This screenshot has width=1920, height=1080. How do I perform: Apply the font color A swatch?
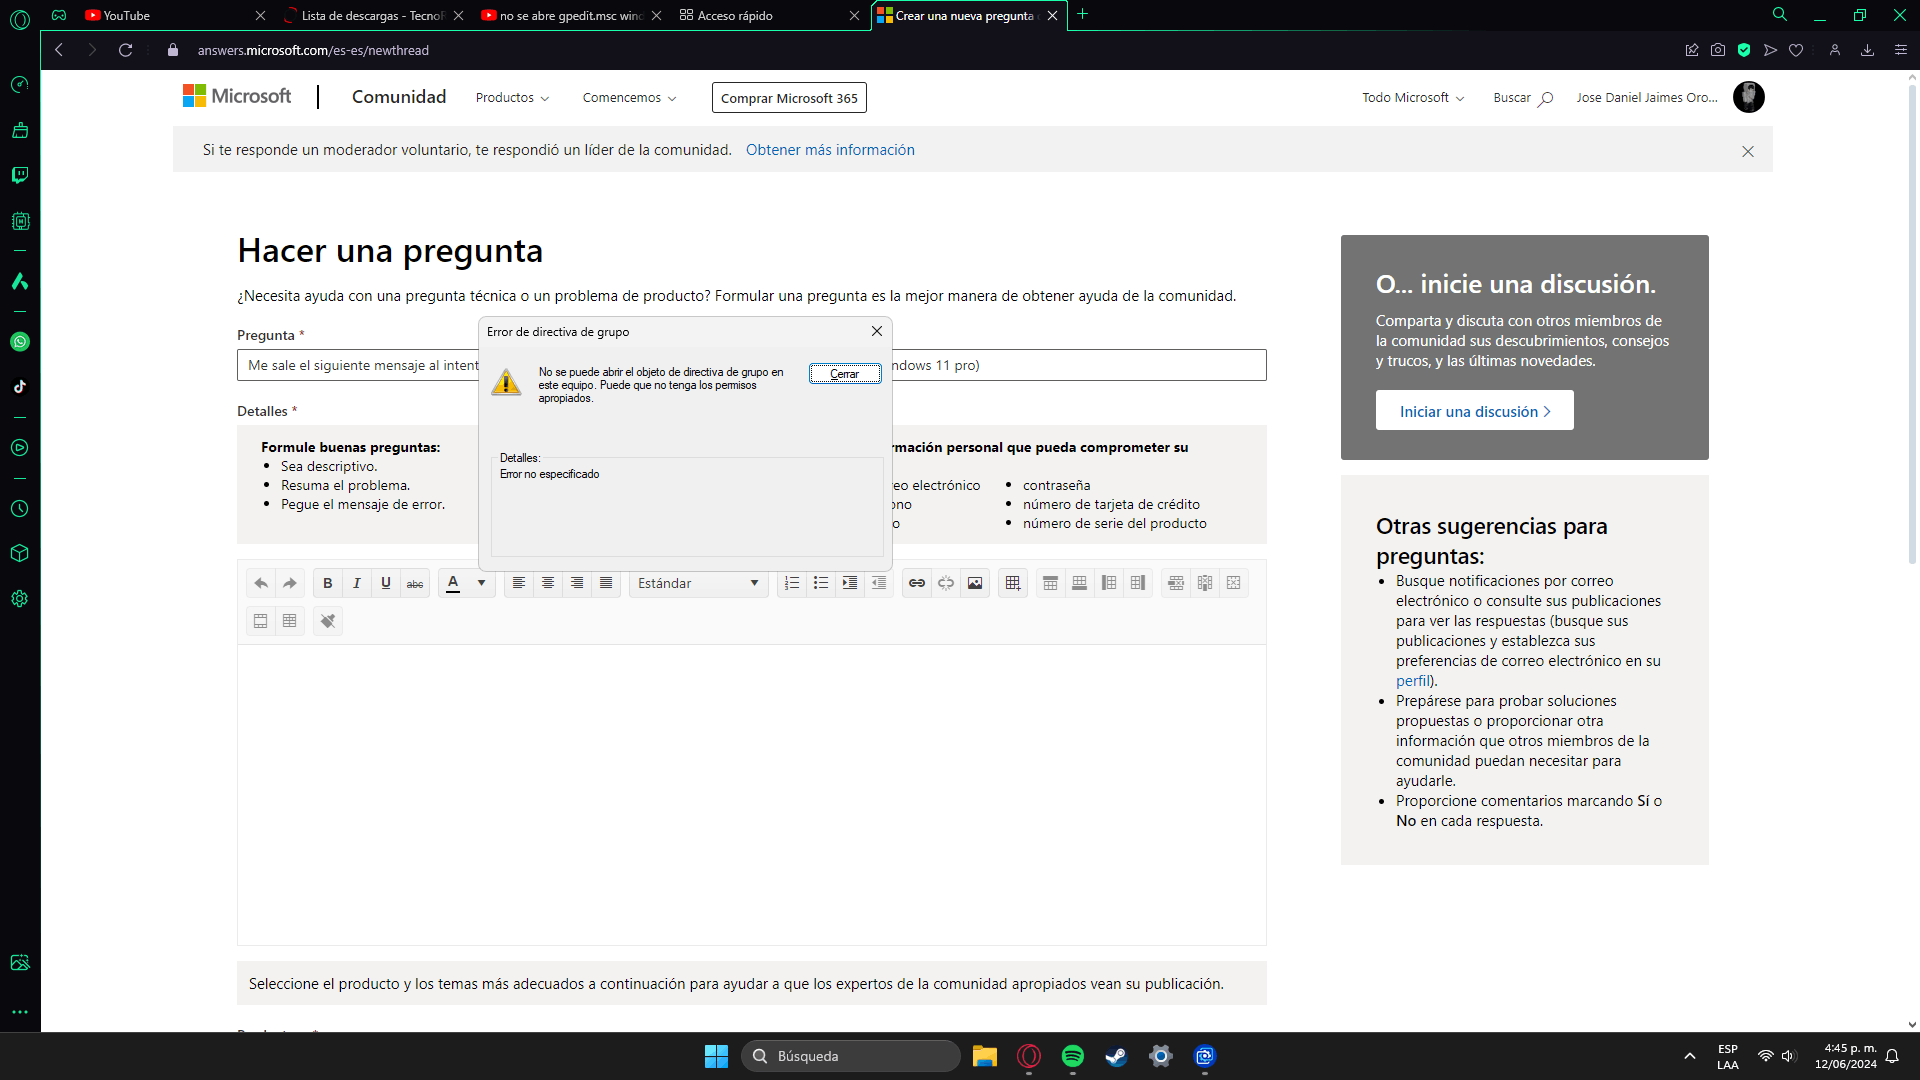point(453,583)
